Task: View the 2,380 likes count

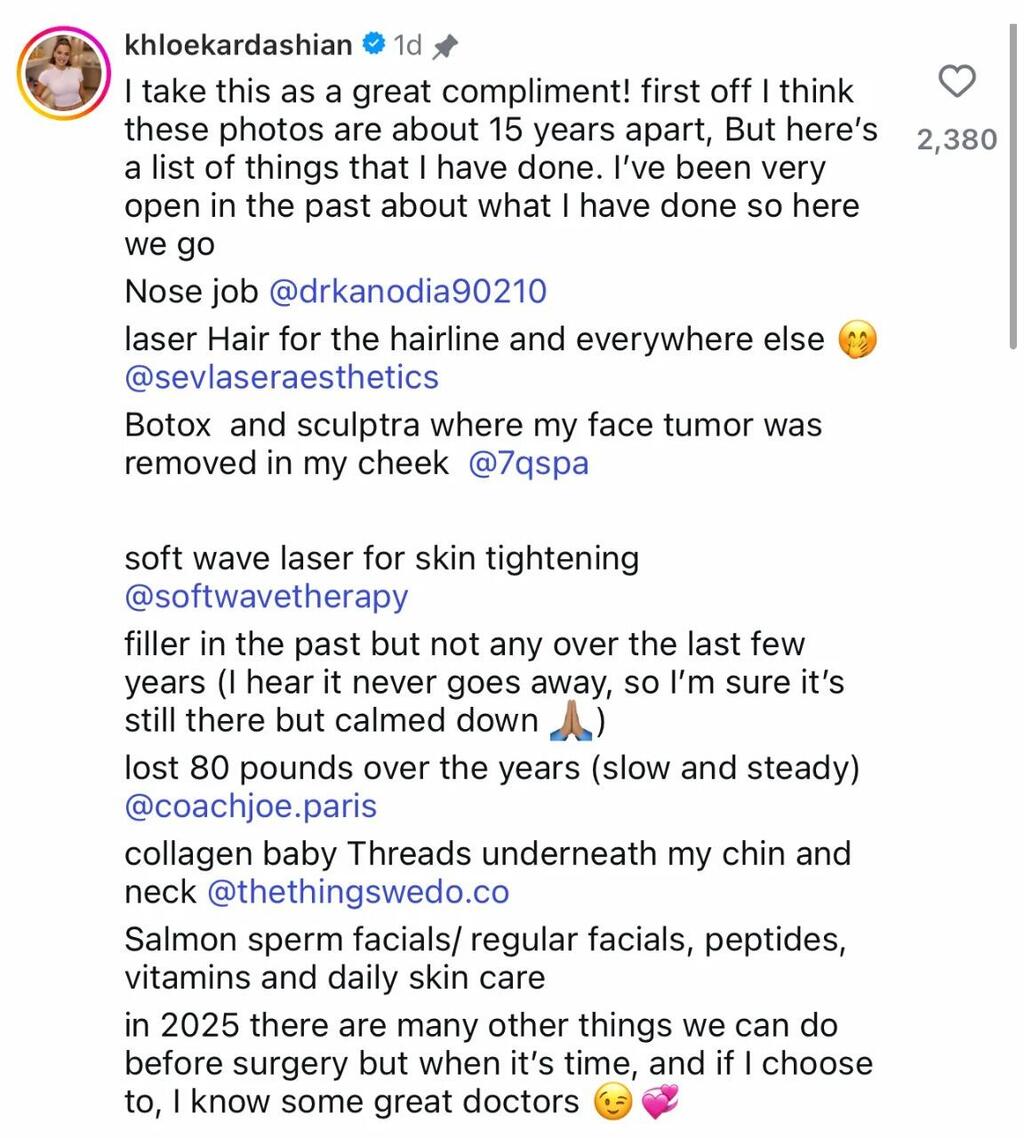Action: (957, 139)
